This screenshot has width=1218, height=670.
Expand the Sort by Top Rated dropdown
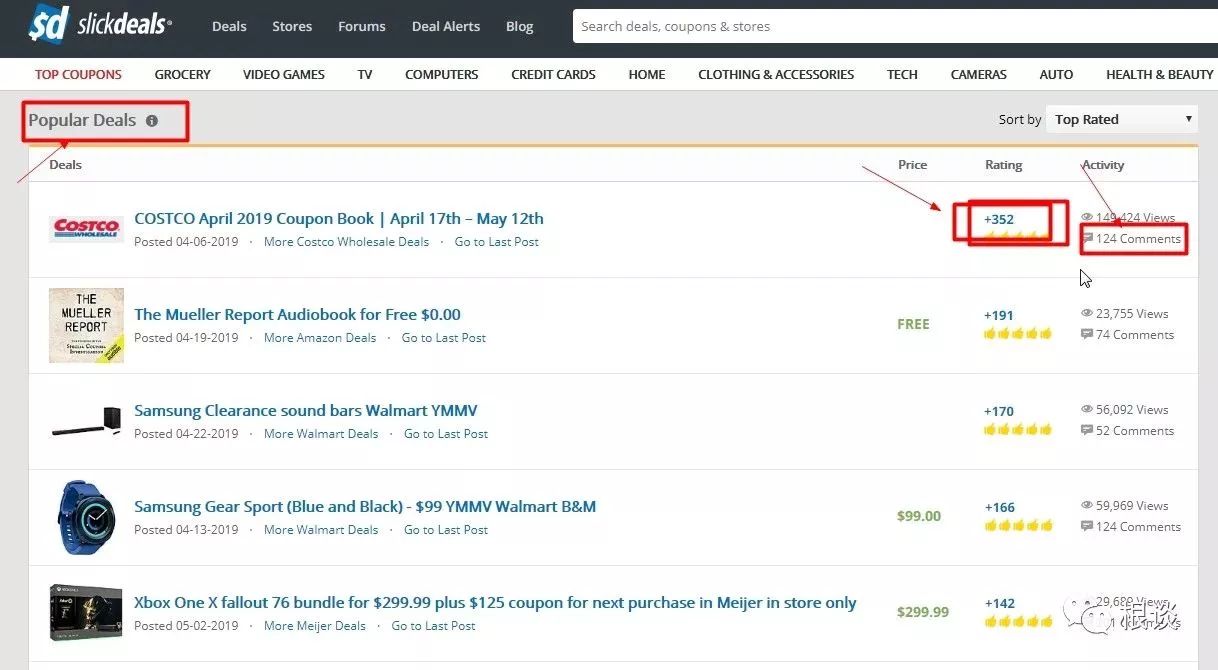(1121, 119)
